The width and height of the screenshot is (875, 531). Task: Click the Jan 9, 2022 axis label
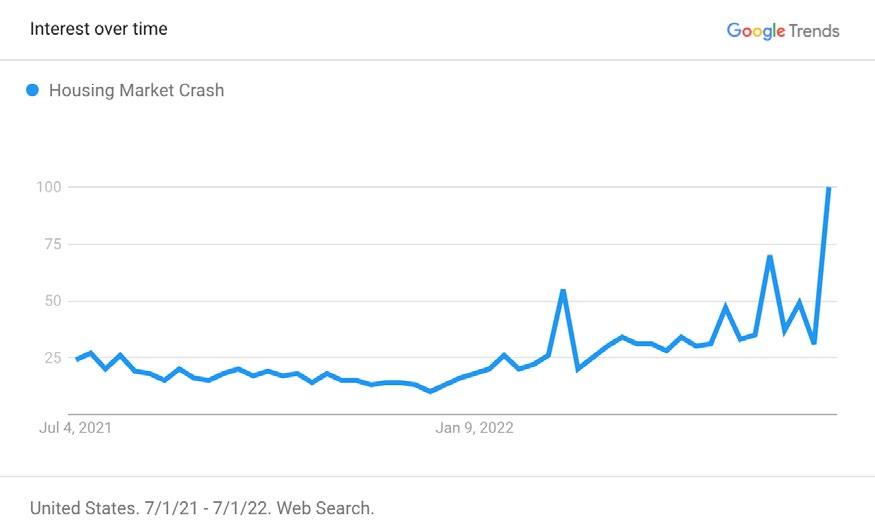(474, 428)
